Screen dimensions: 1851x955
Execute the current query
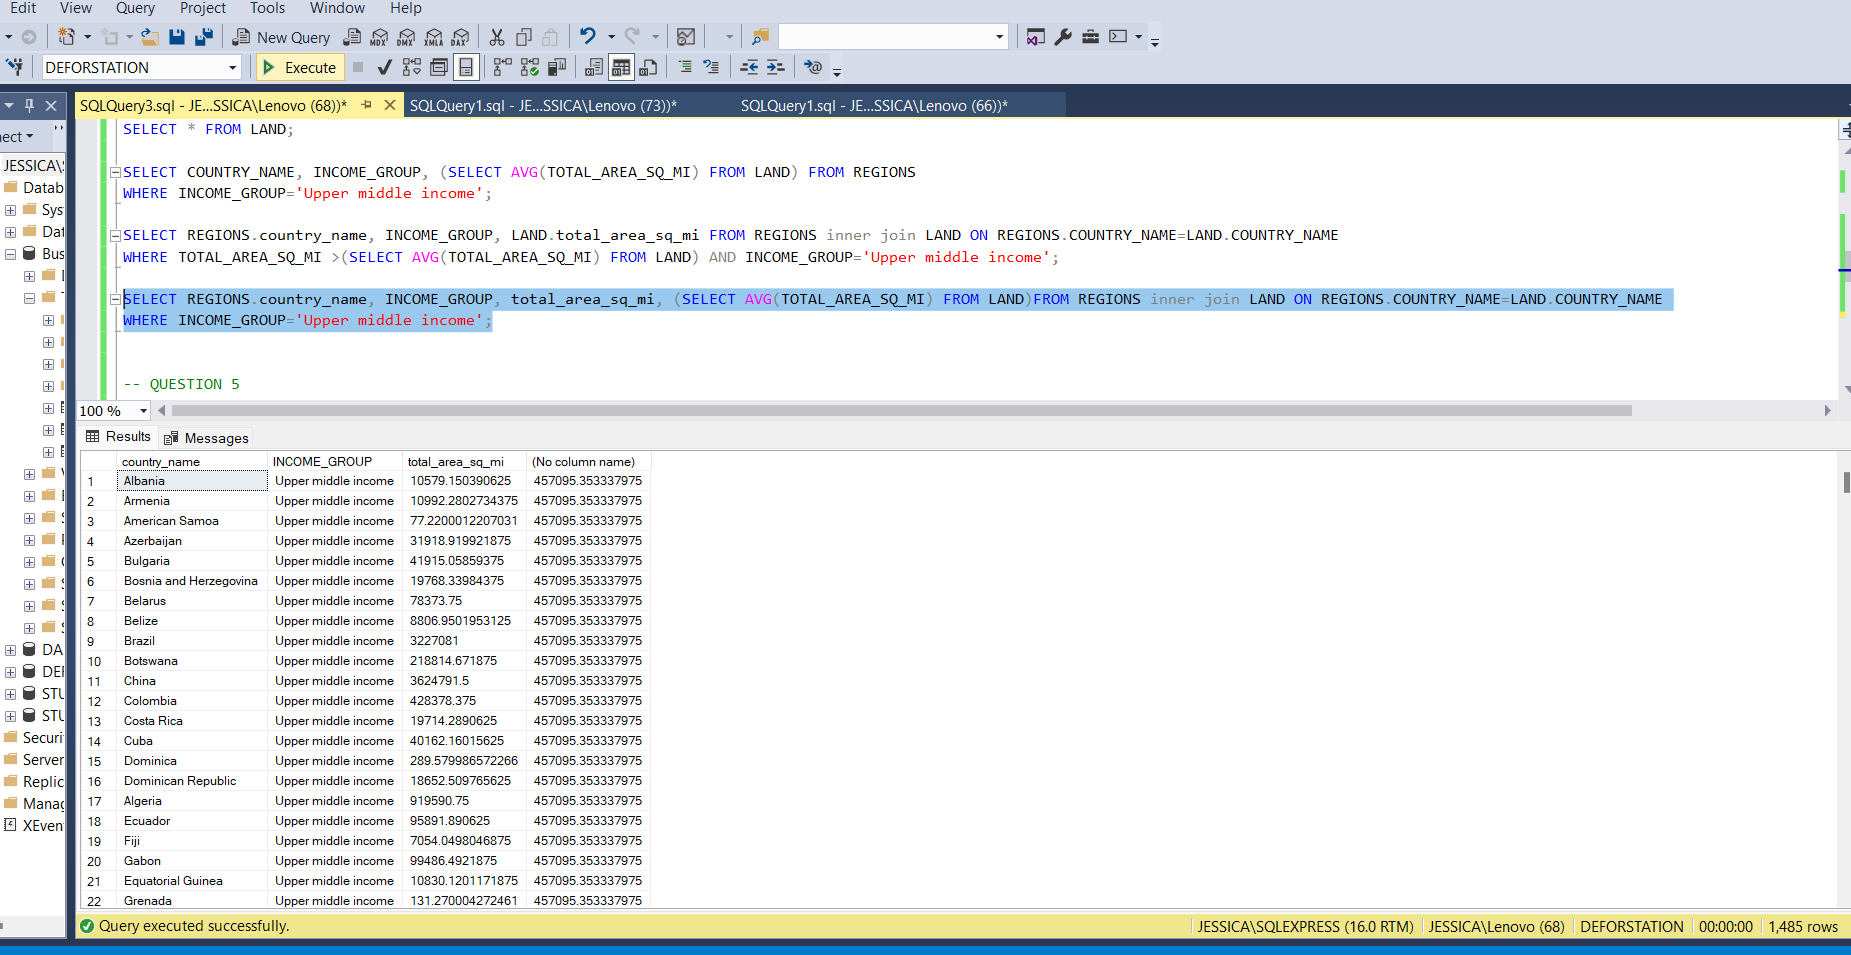pyautogui.click(x=299, y=67)
